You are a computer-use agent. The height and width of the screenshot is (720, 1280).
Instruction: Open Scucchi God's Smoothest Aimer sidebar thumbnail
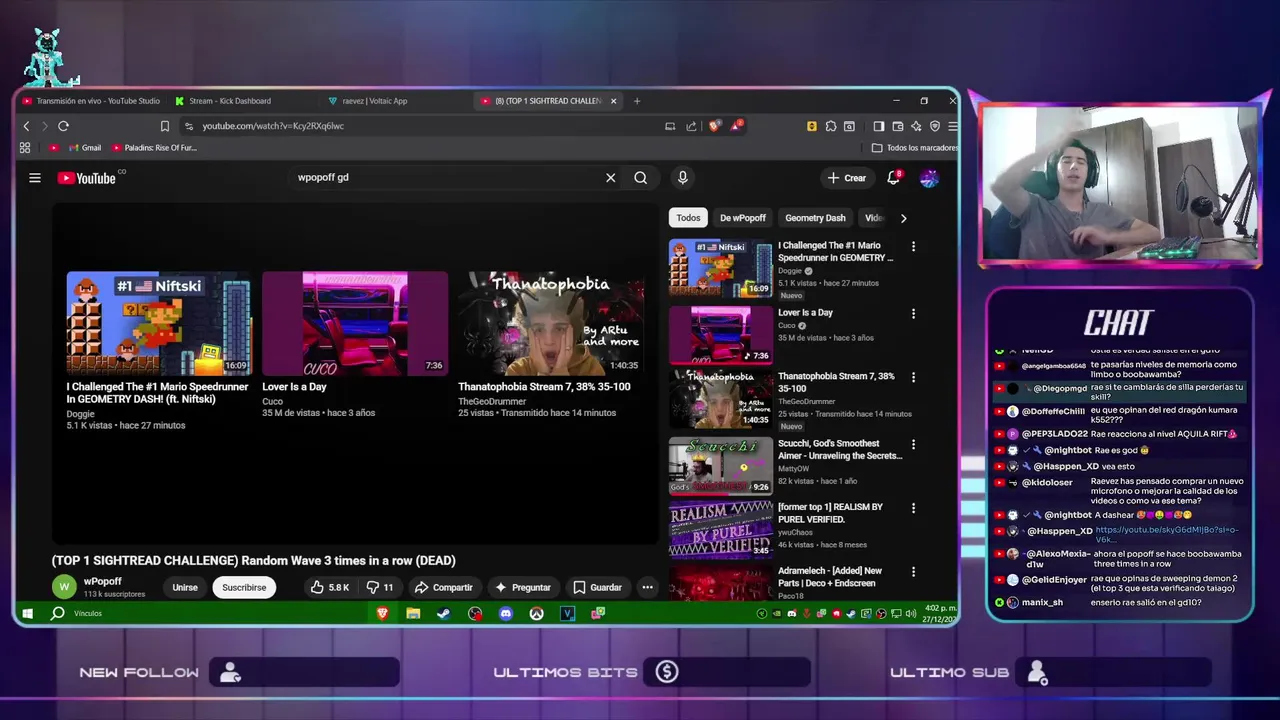click(721, 466)
